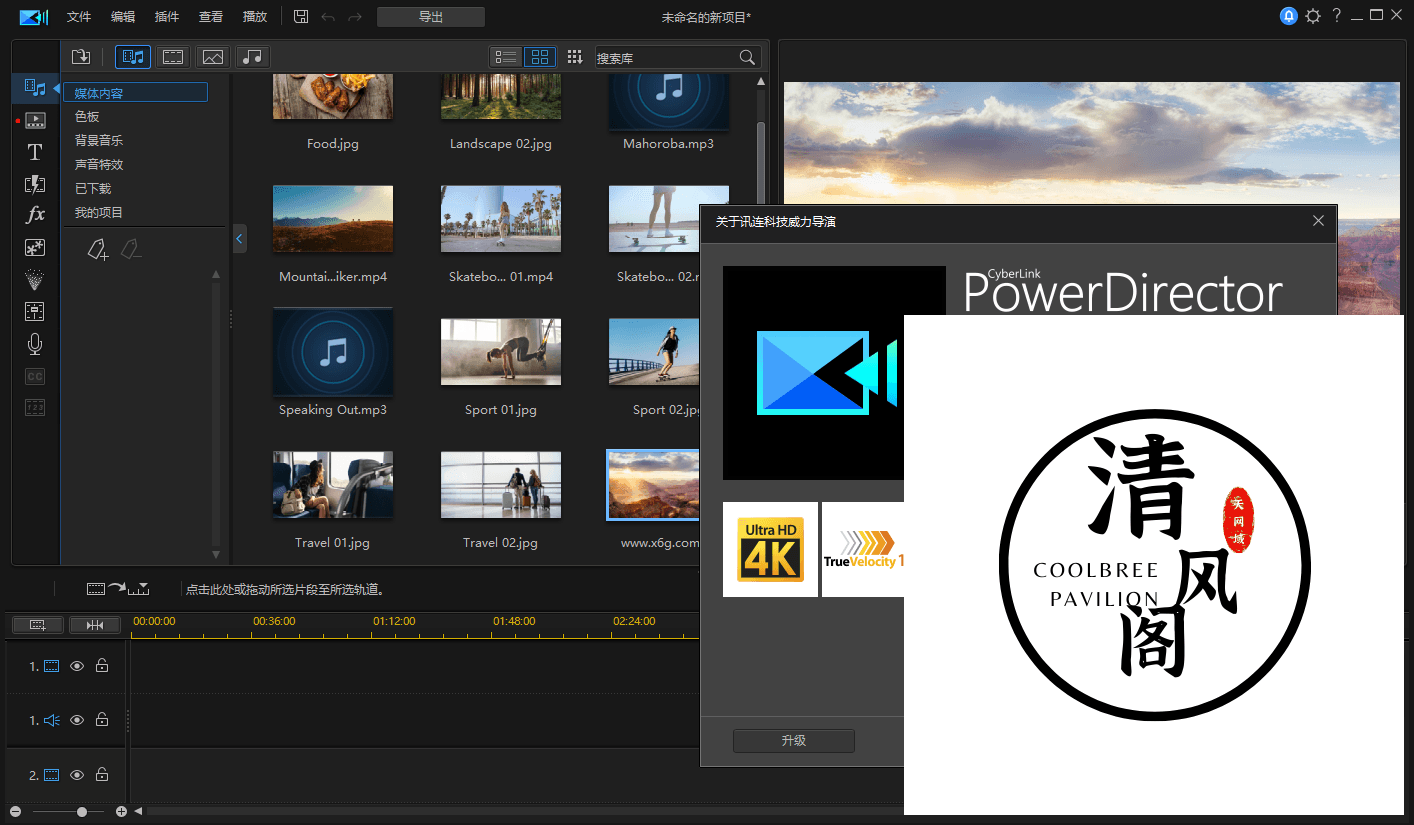Open the 播放 menu
Image resolution: width=1414 pixels, height=825 pixels.
[255, 17]
